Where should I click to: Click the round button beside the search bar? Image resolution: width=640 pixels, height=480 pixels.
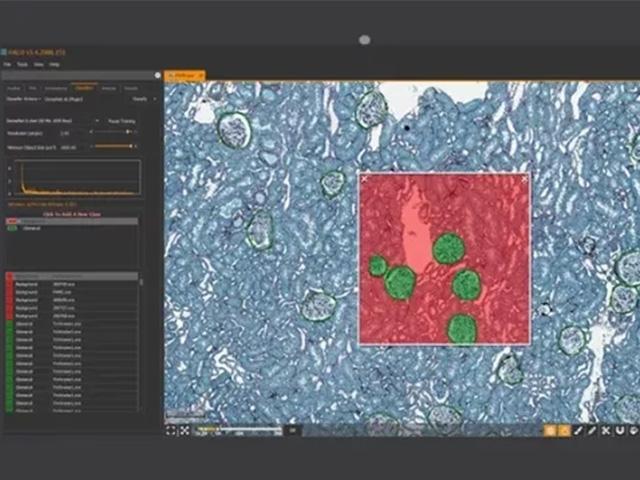point(158,75)
